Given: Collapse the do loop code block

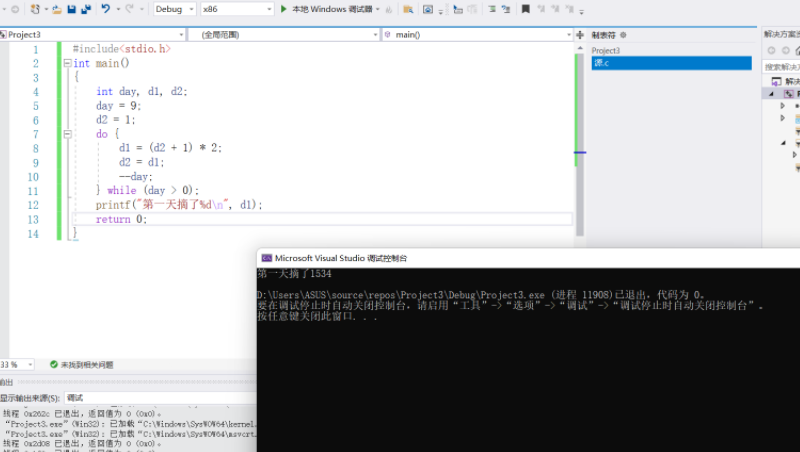Looking at the screenshot, I should (67, 134).
